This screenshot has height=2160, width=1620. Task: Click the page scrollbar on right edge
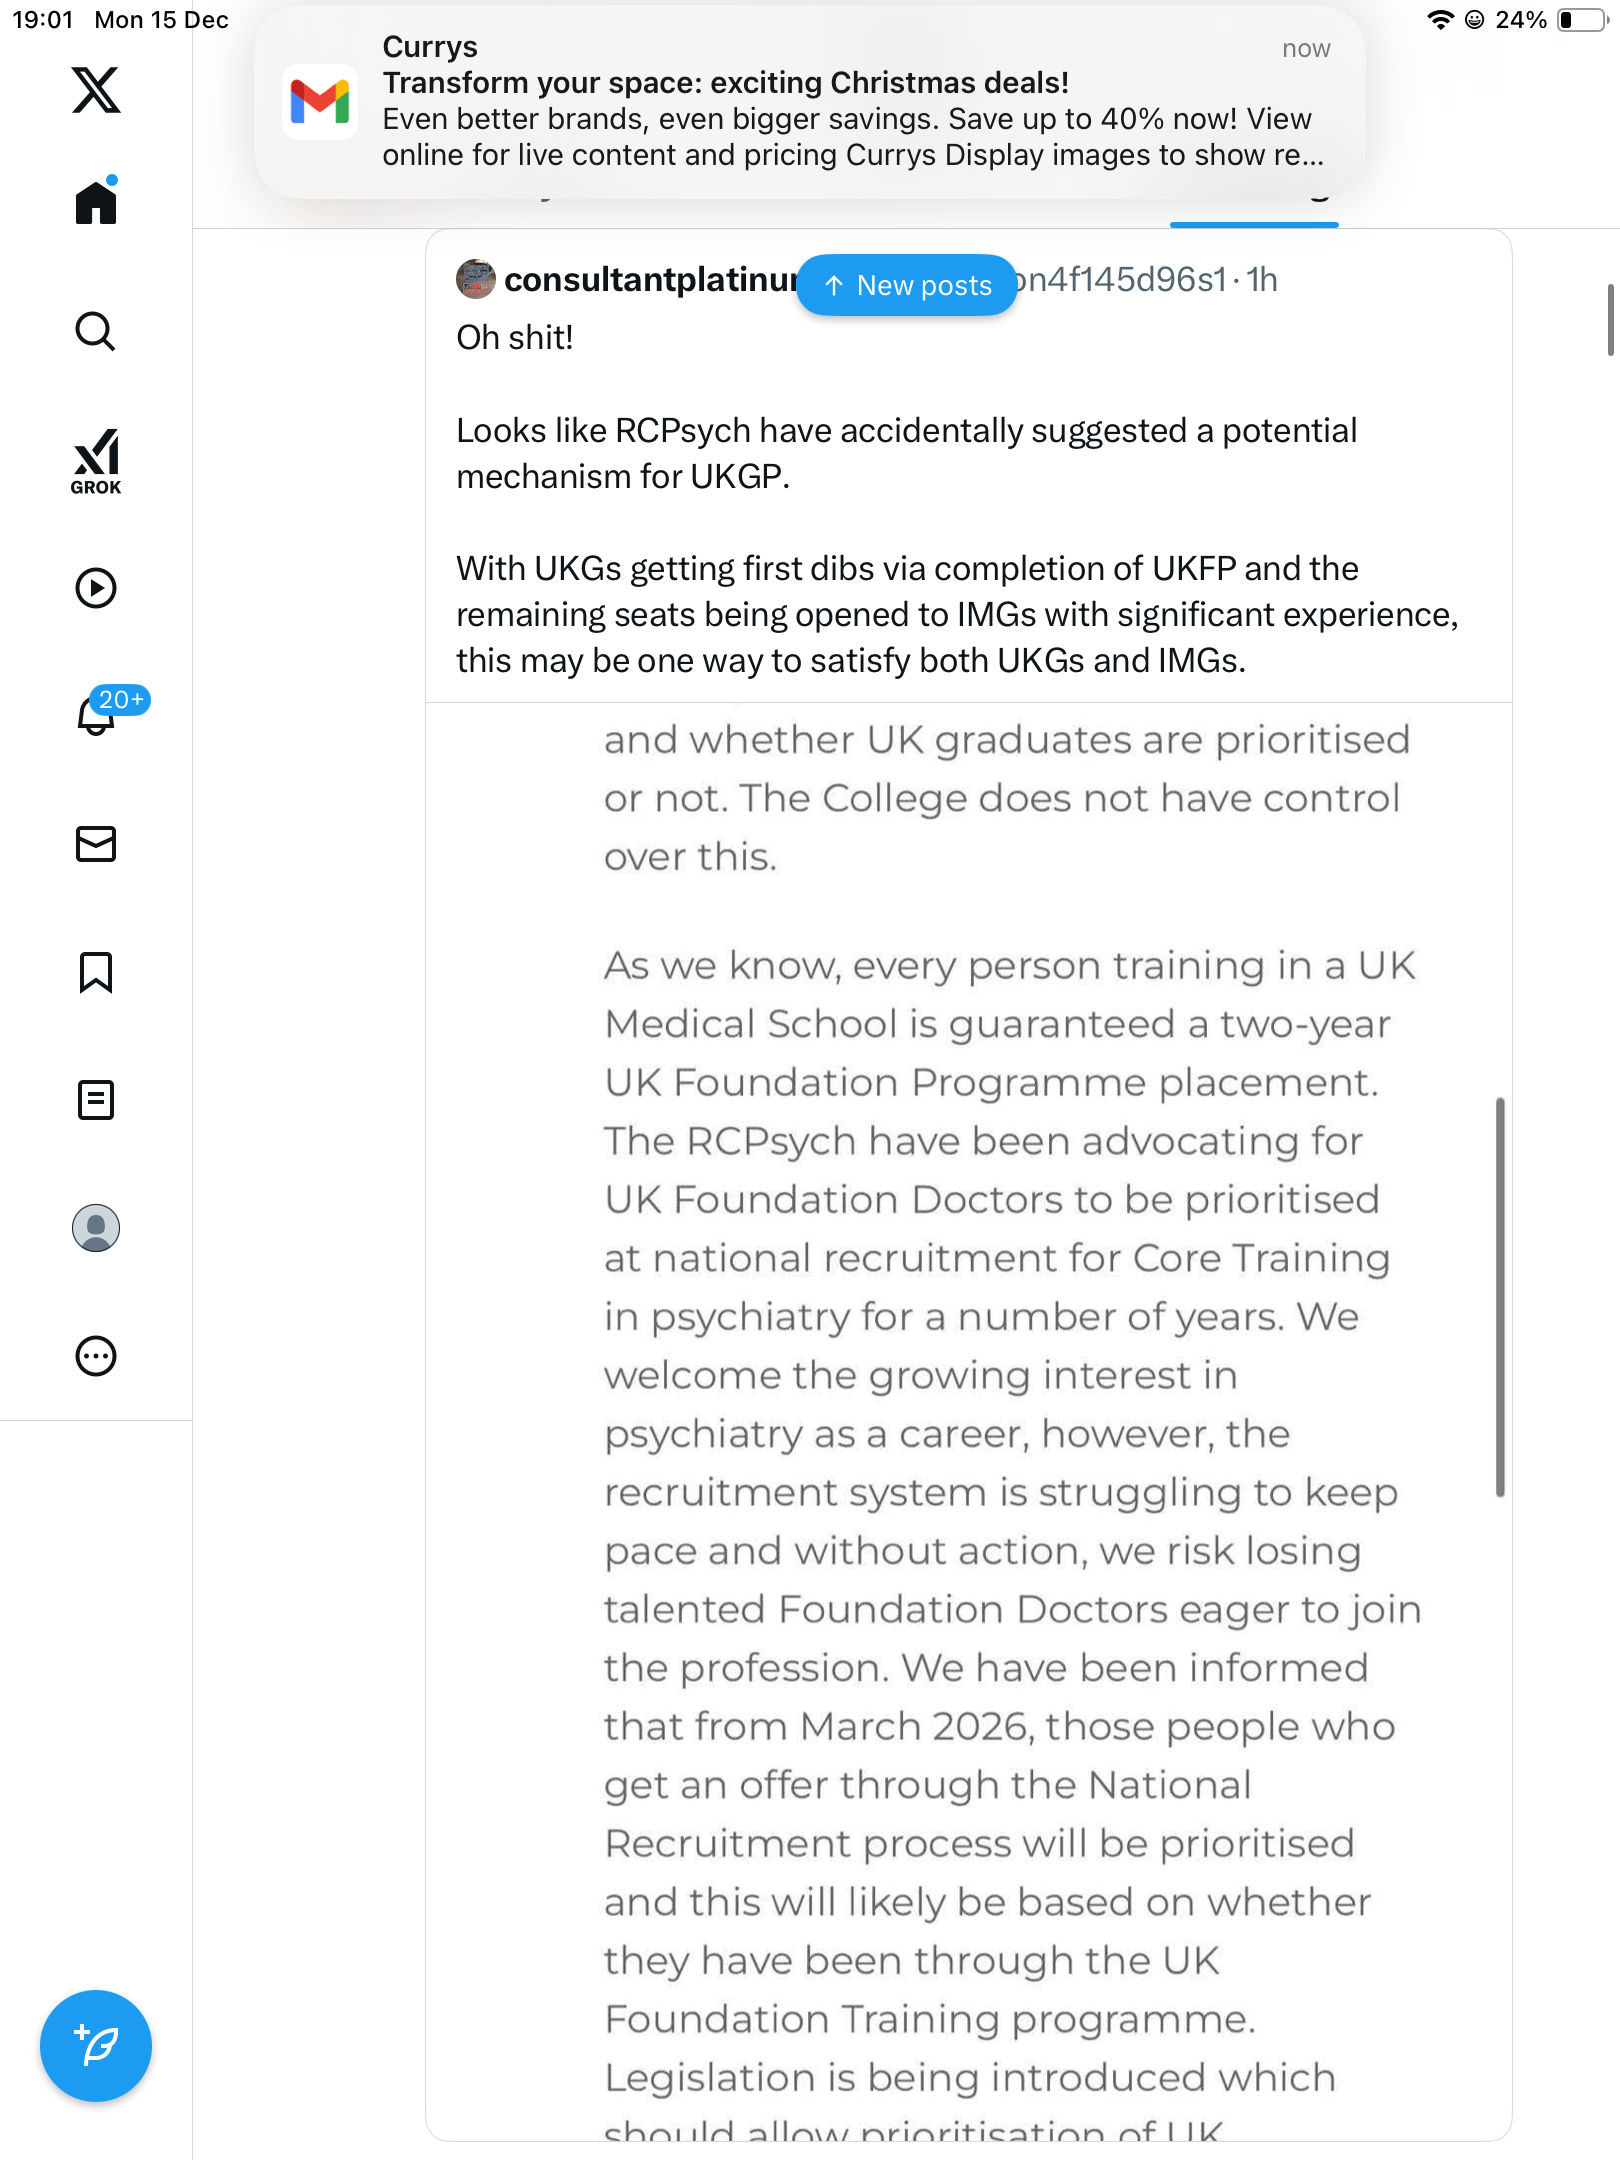pyautogui.click(x=1610, y=320)
